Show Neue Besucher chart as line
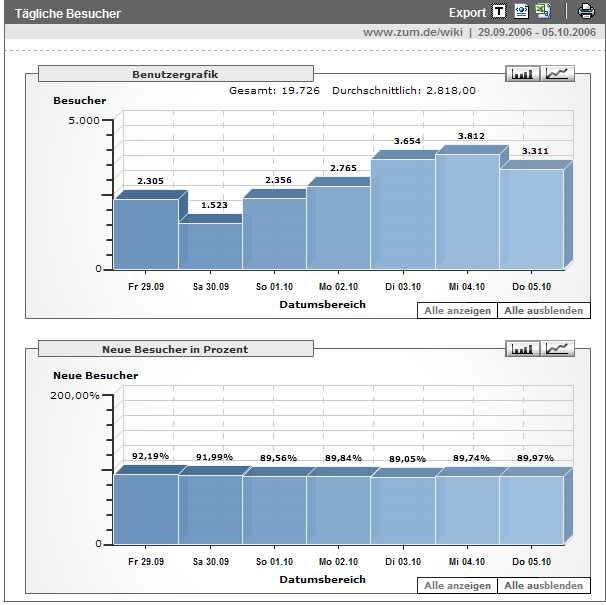This screenshot has width=606, height=605. 559,348
